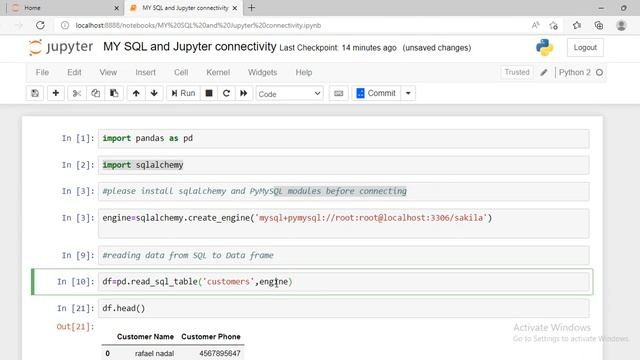The width and height of the screenshot is (640, 360).
Task: Click the Python logo icon
Action: pos(544,47)
